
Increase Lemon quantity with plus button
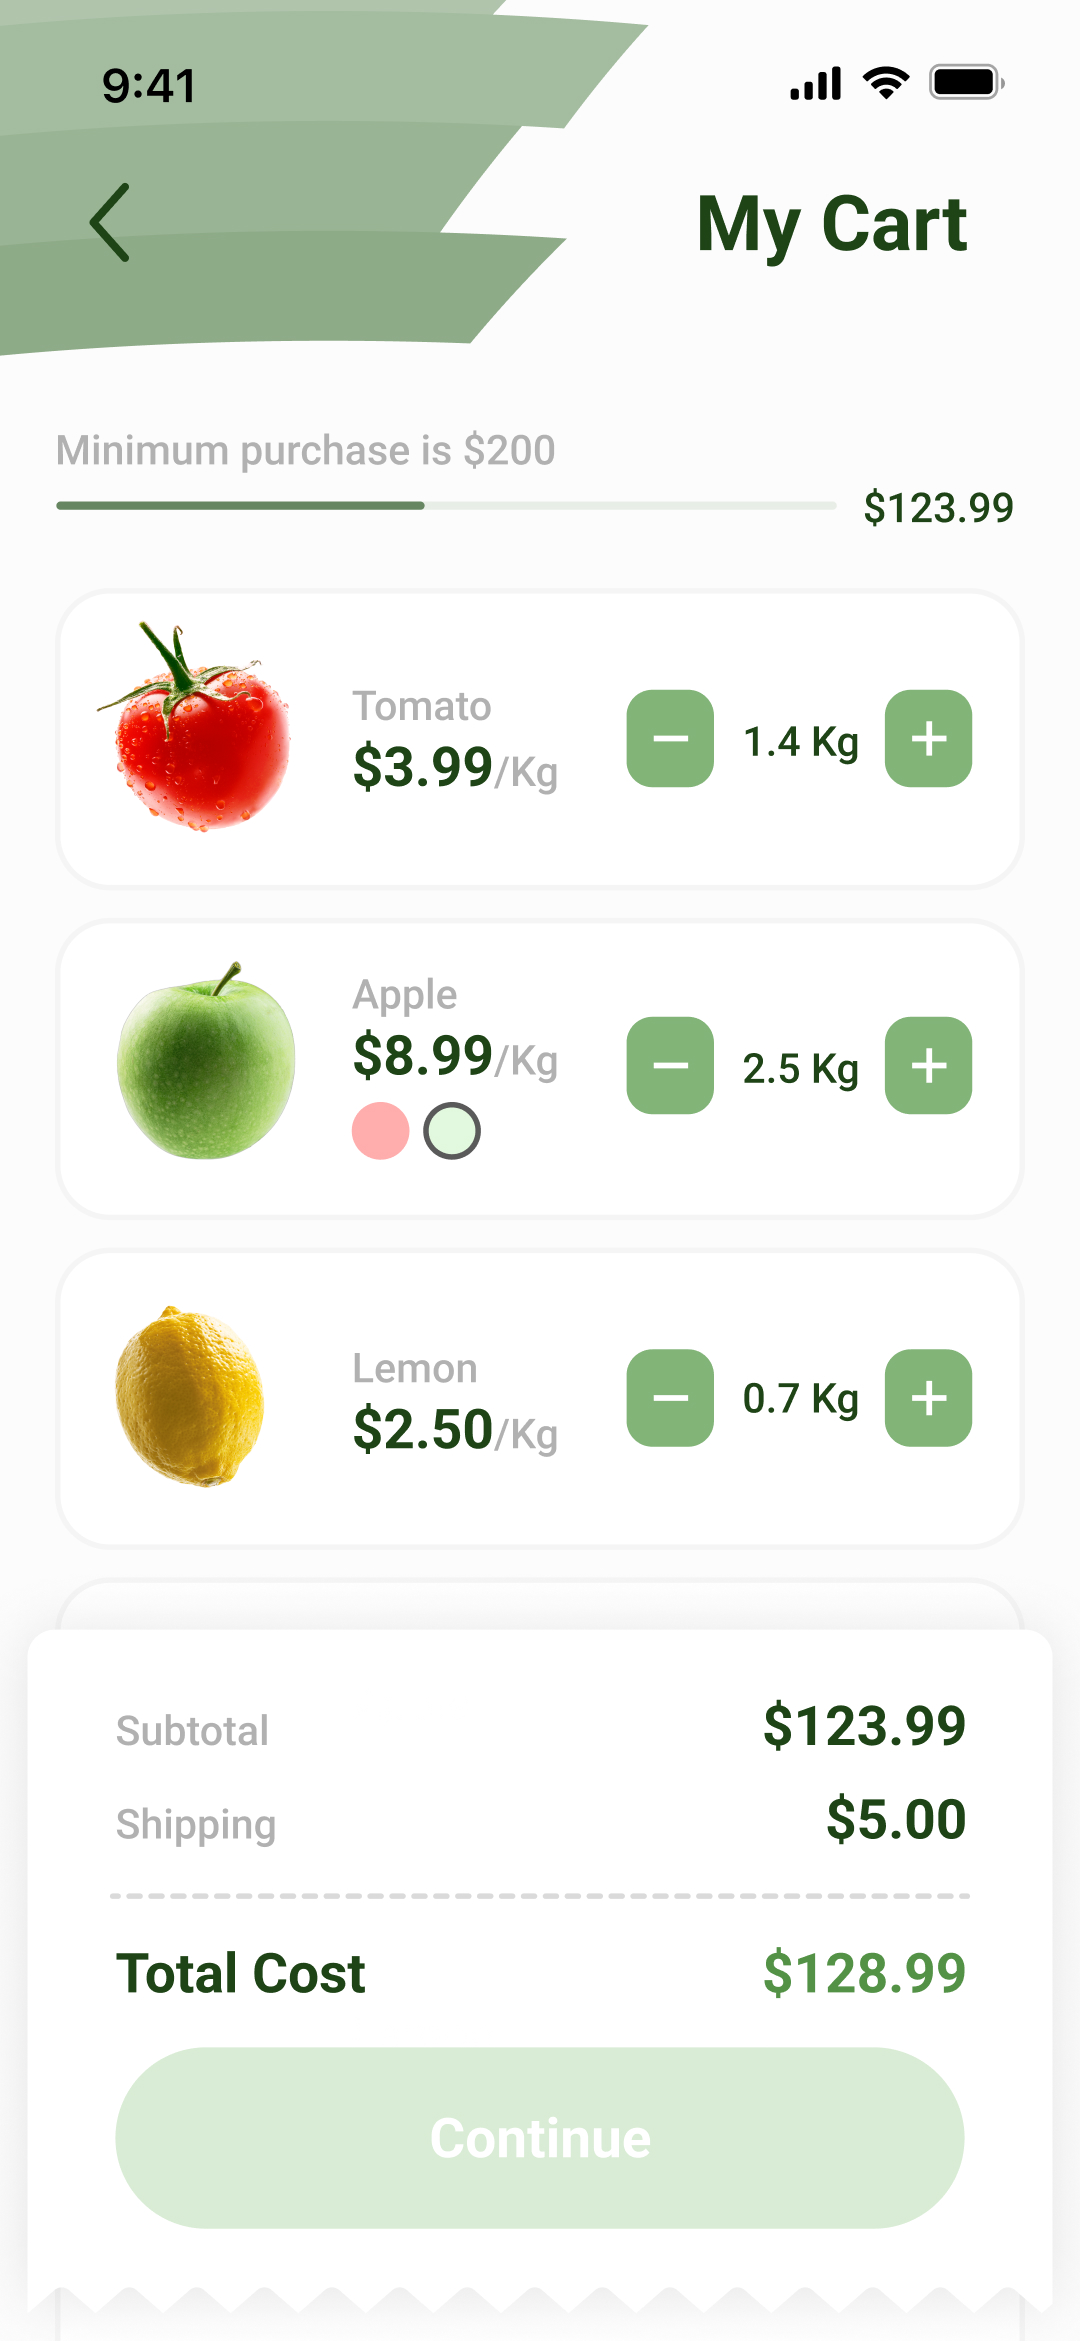tap(928, 1398)
